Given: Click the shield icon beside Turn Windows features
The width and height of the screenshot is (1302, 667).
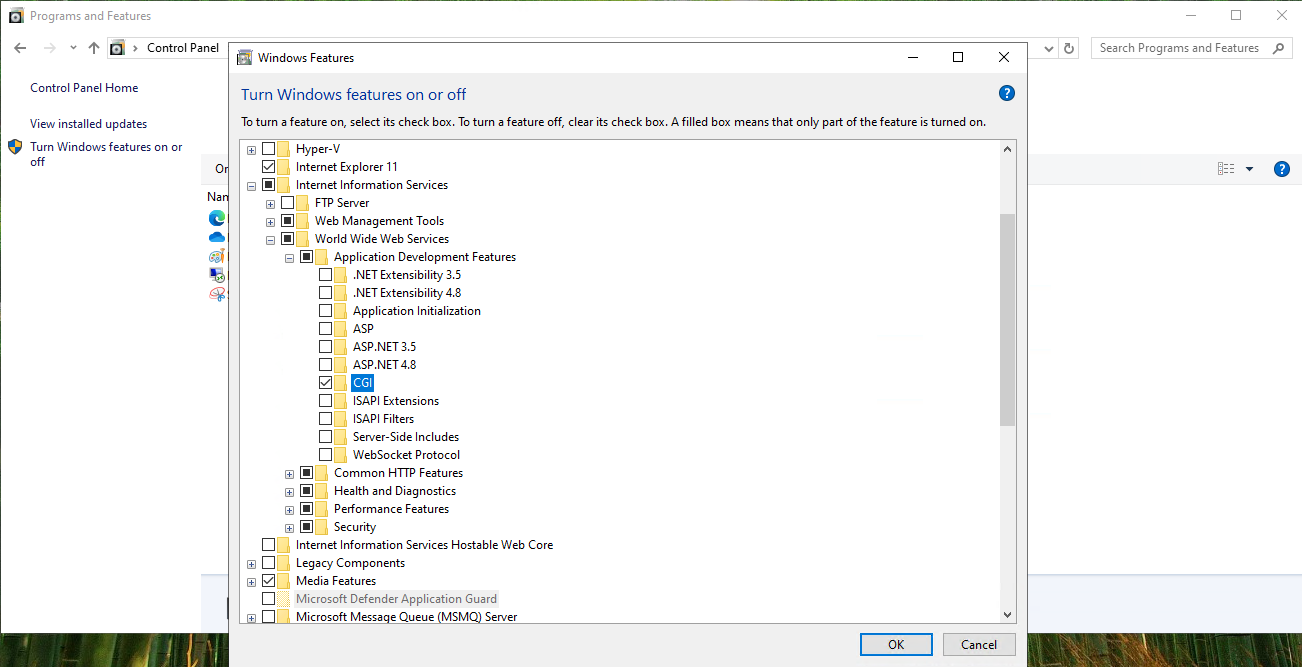Looking at the screenshot, I should pos(15,147).
